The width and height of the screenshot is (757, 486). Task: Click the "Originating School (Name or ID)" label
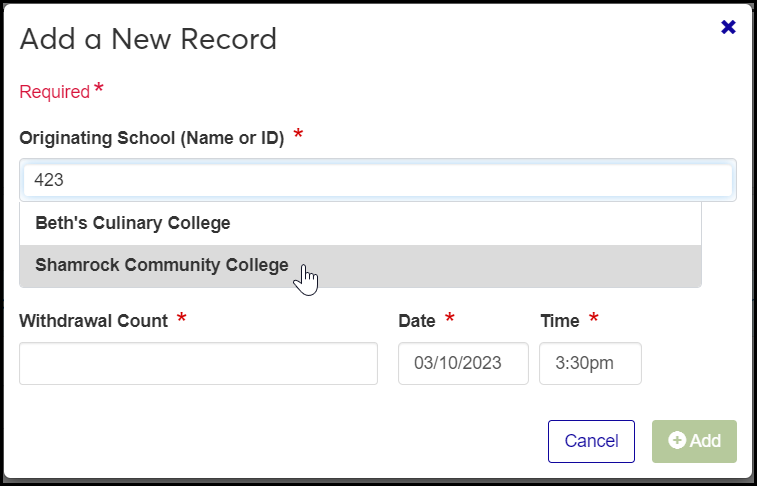[x=152, y=138]
